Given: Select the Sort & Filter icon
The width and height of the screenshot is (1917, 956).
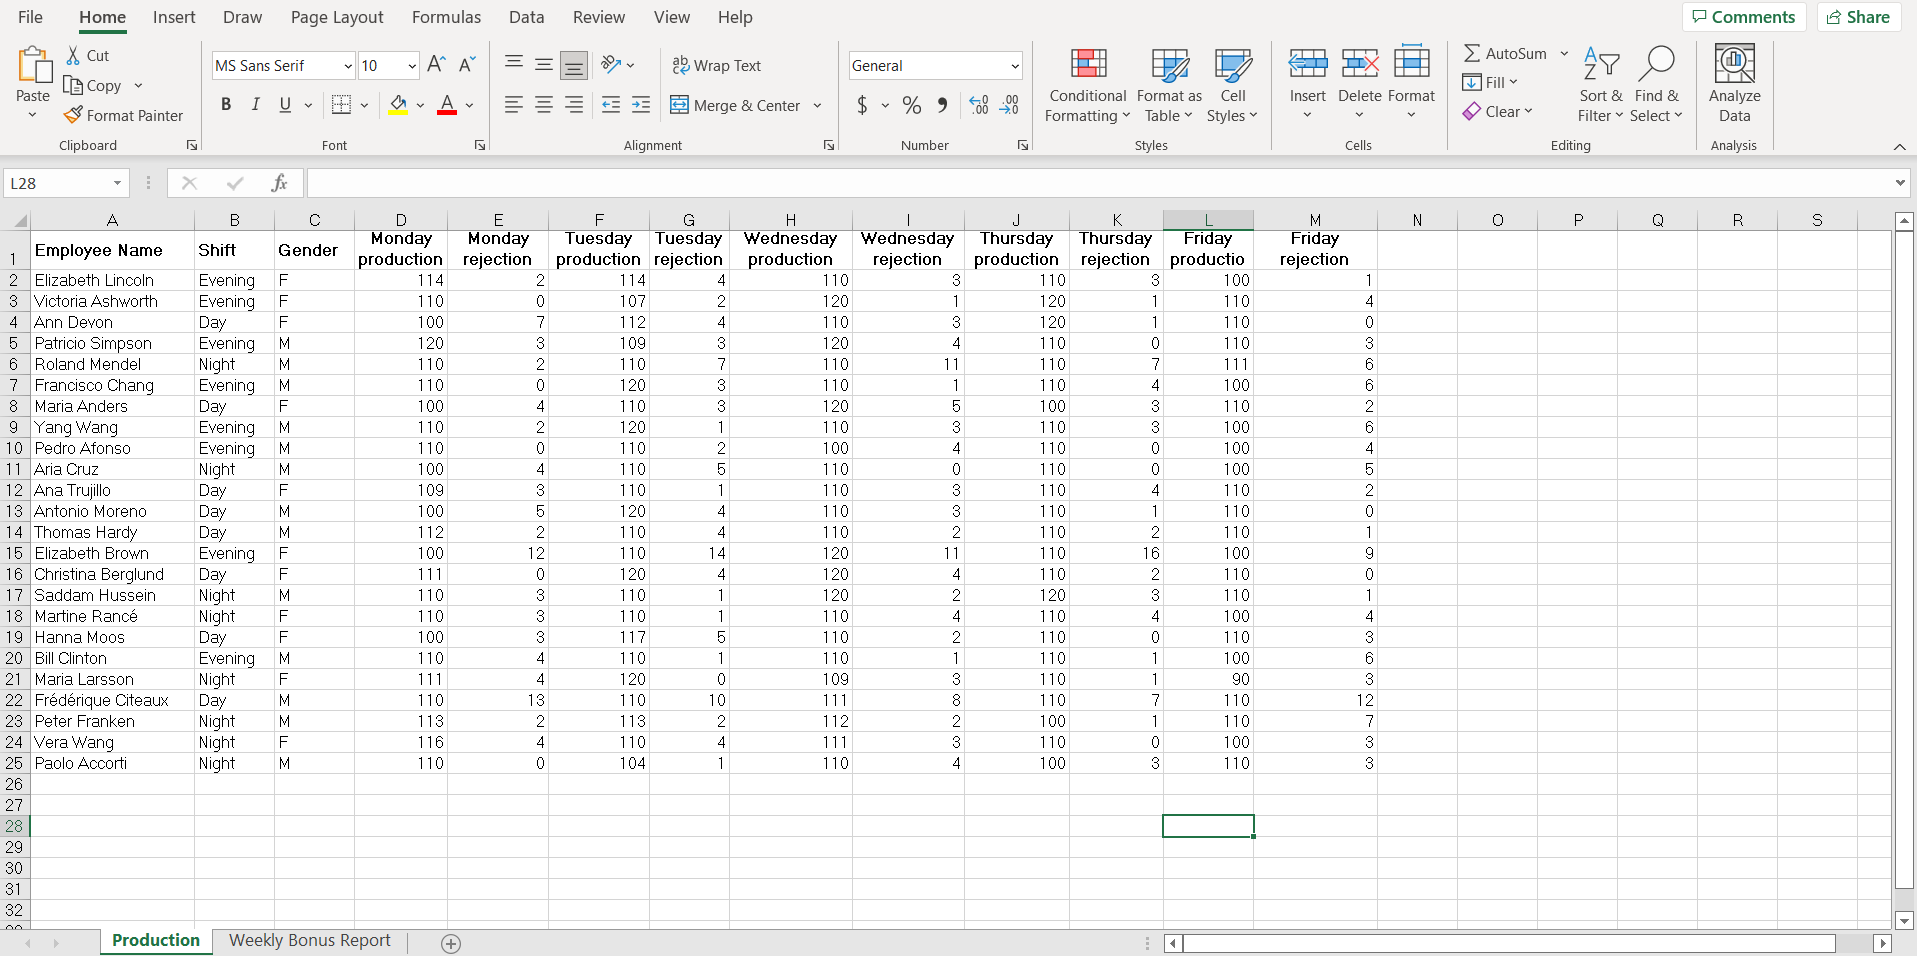Looking at the screenshot, I should point(1599,85).
